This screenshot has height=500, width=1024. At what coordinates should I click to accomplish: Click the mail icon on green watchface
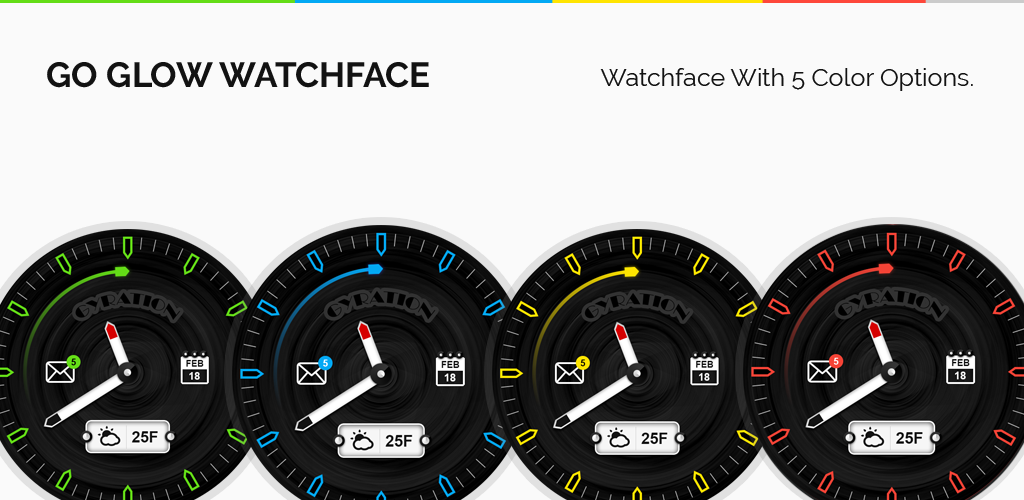(x=60, y=373)
